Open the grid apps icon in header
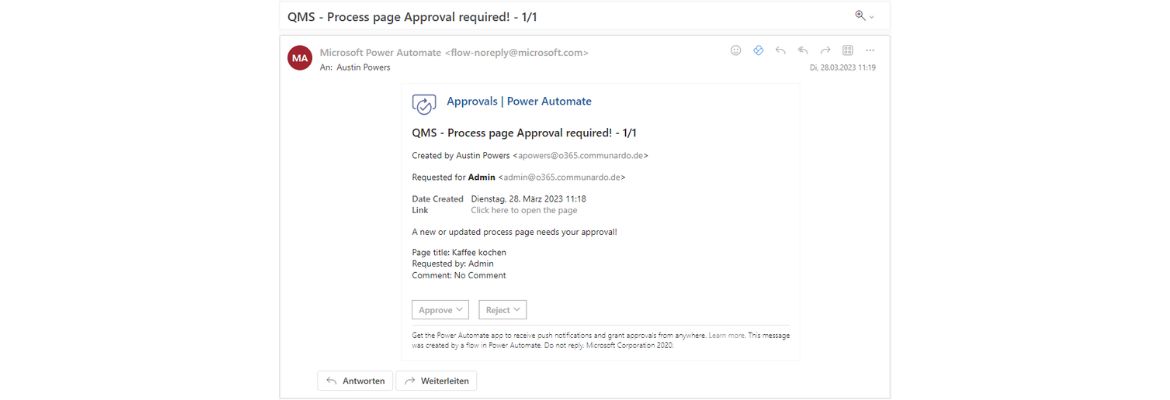 click(x=847, y=50)
